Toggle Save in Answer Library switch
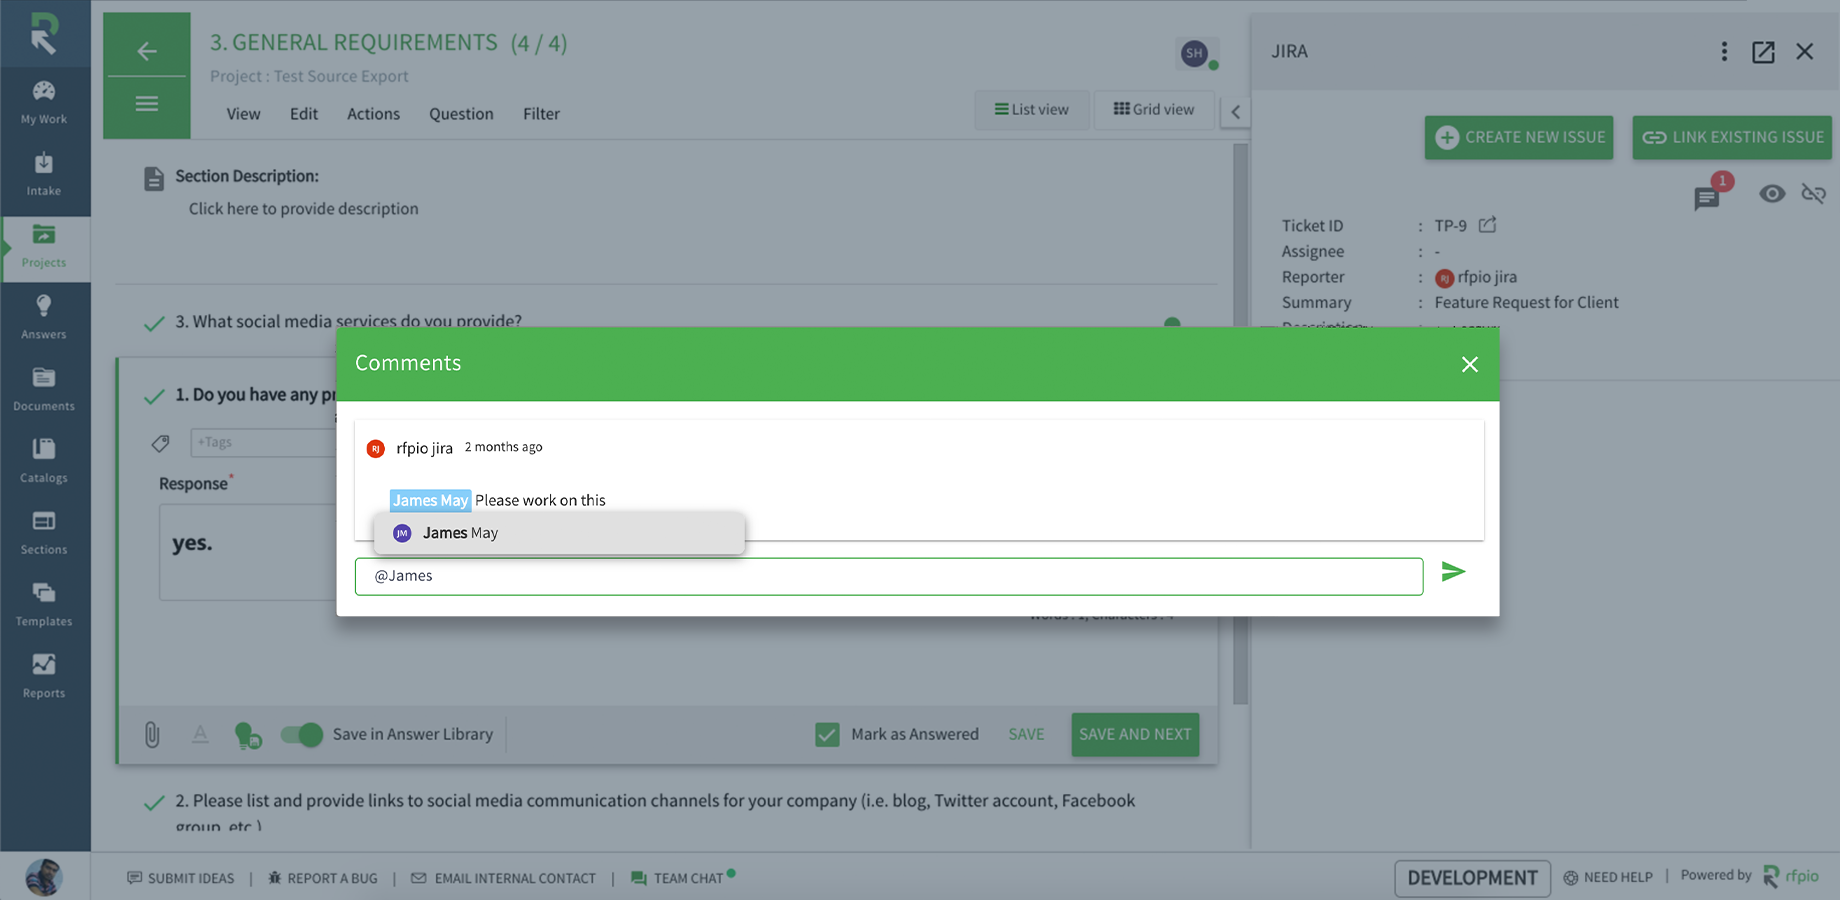 pyautogui.click(x=302, y=735)
